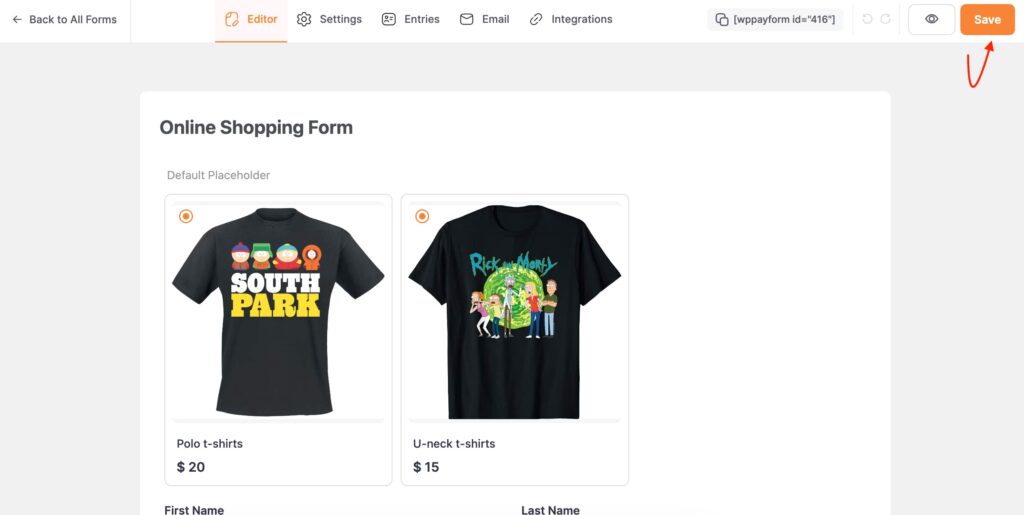
Task: Click the Entries list icon
Action: (x=389, y=20)
